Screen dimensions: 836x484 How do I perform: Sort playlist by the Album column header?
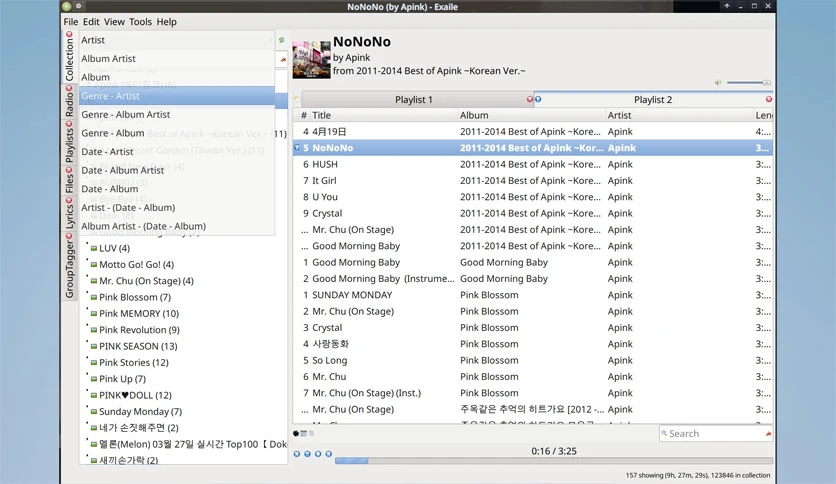[x=531, y=115]
